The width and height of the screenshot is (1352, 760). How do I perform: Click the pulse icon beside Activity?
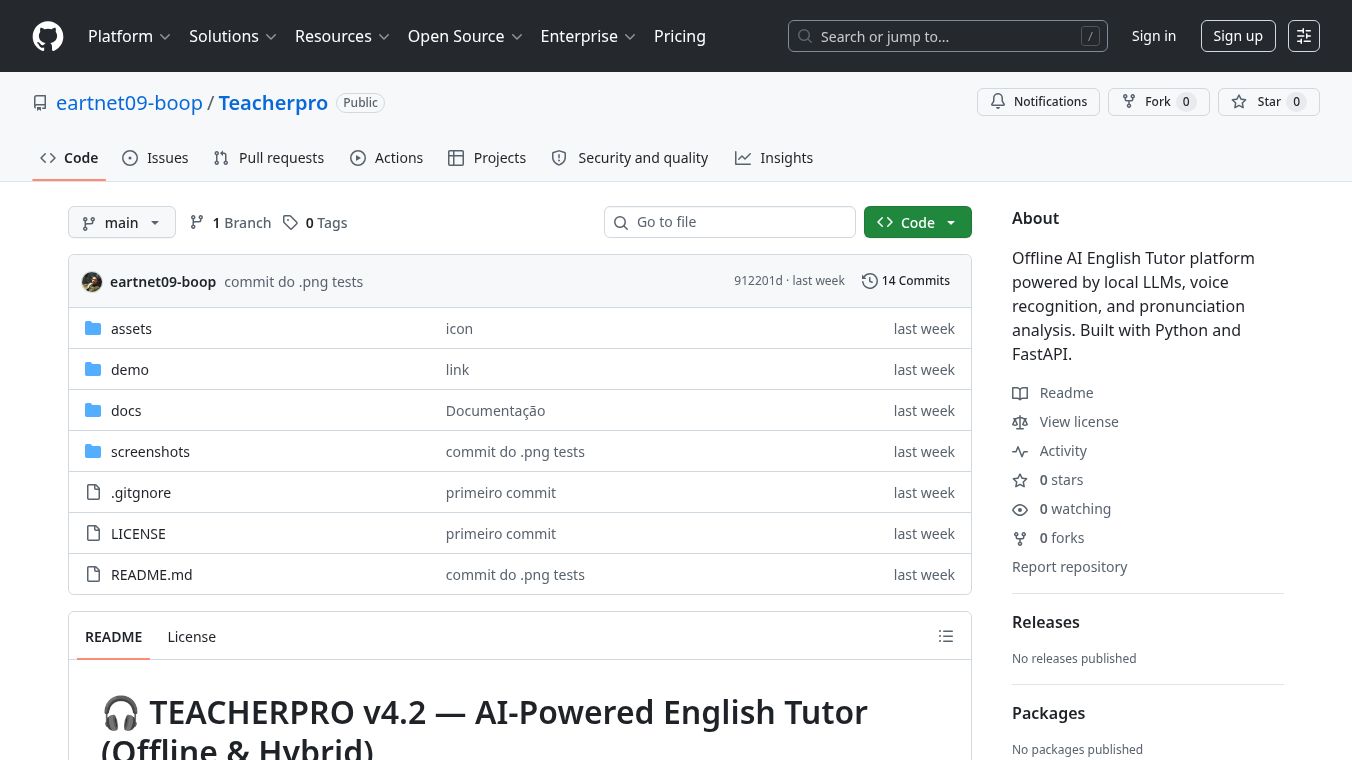pyautogui.click(x=1020, y=451)
